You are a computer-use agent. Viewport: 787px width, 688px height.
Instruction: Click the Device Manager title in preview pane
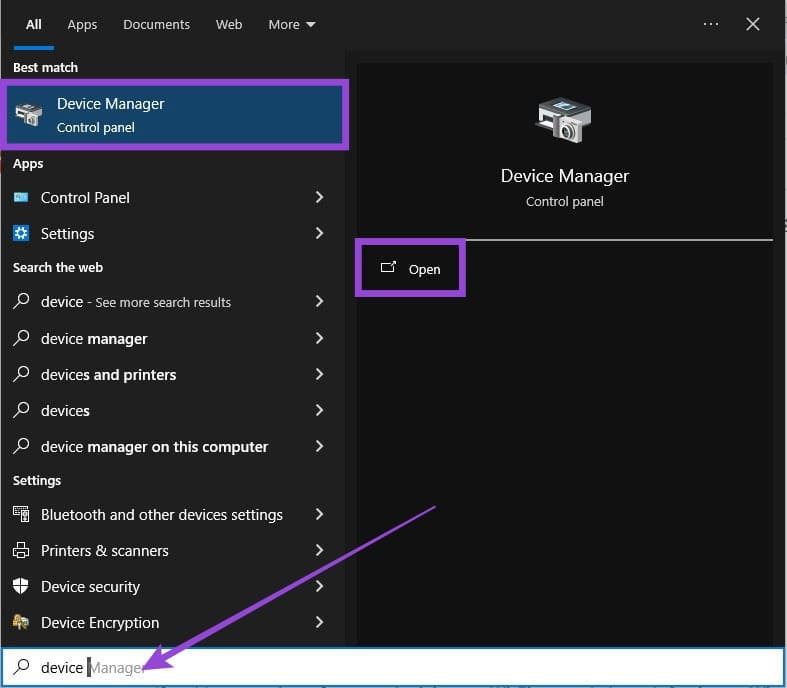point(564,176)
